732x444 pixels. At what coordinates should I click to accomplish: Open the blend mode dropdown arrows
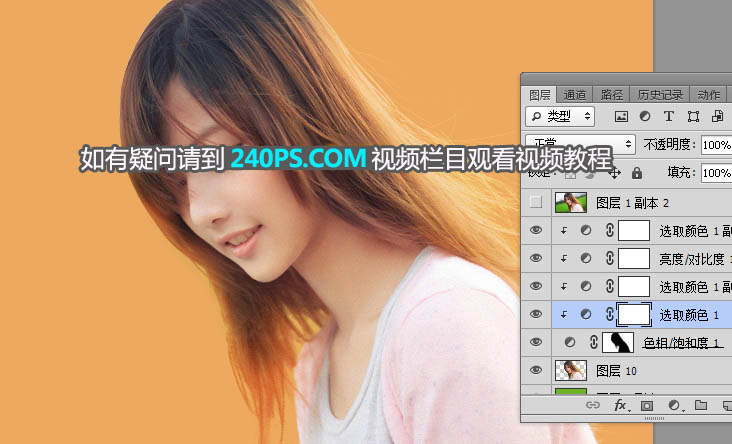[x=628, y=144]
